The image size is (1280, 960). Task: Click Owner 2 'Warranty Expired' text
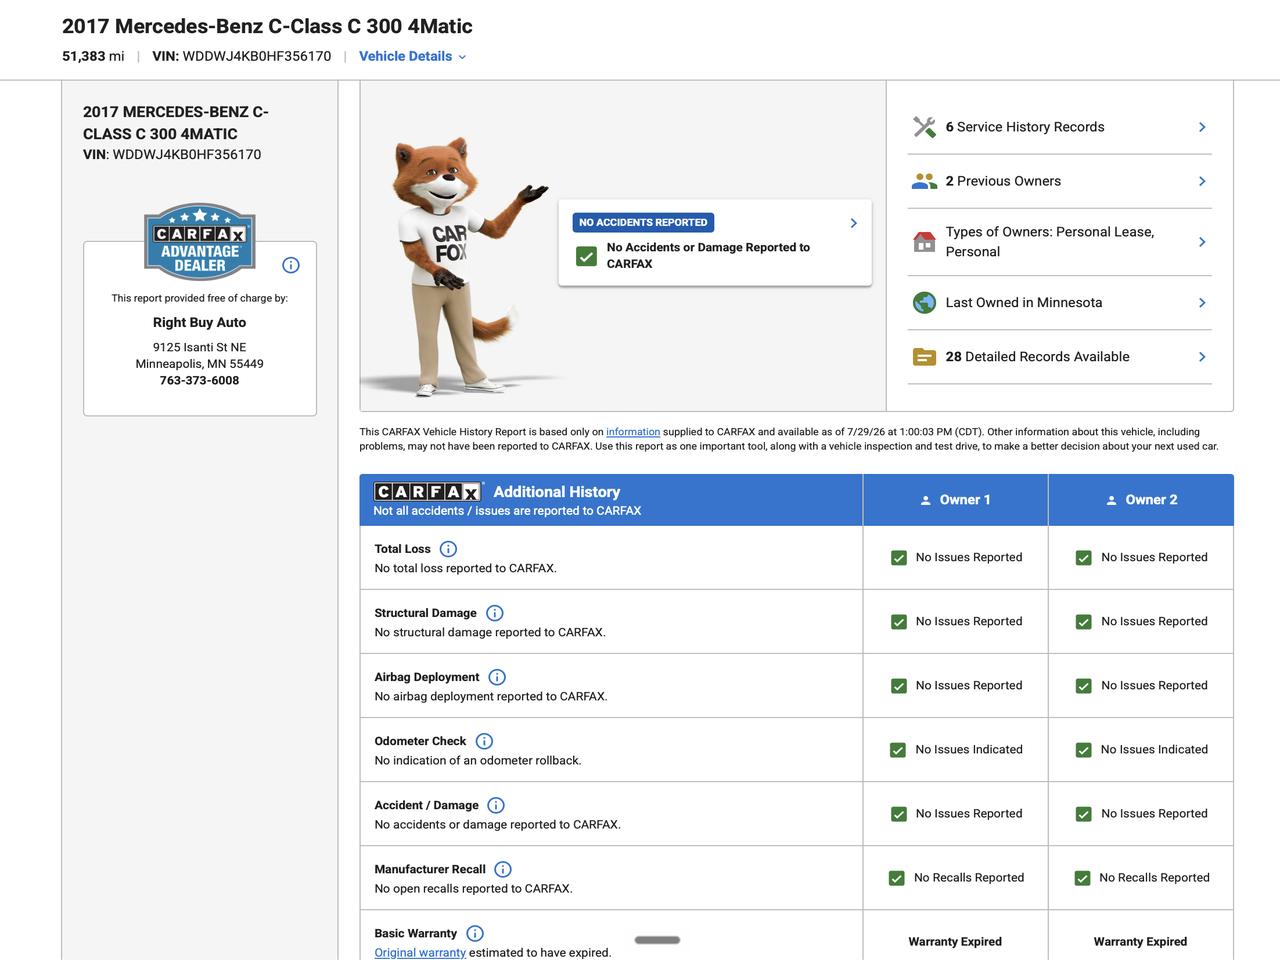[x=1140, y=942]
